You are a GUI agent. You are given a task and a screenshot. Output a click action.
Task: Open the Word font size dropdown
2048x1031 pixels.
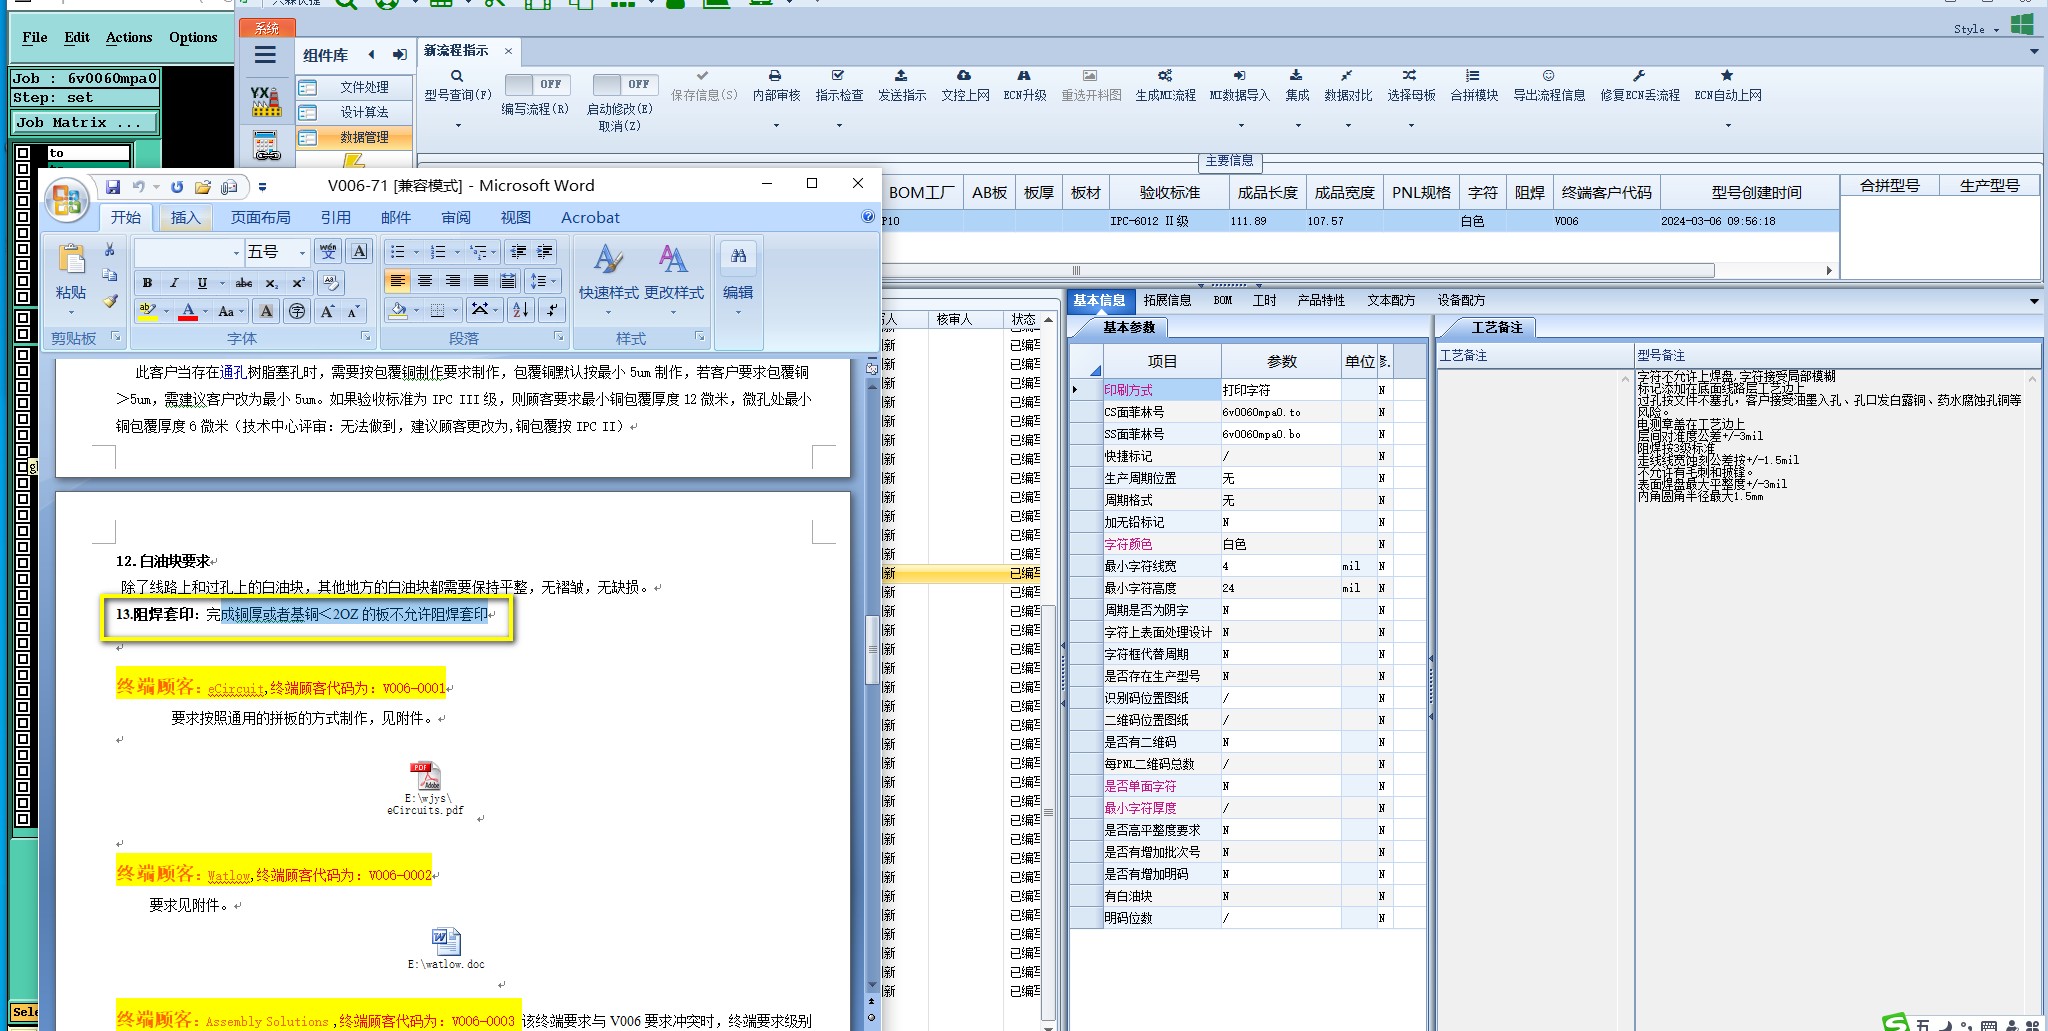click(302, 253)
